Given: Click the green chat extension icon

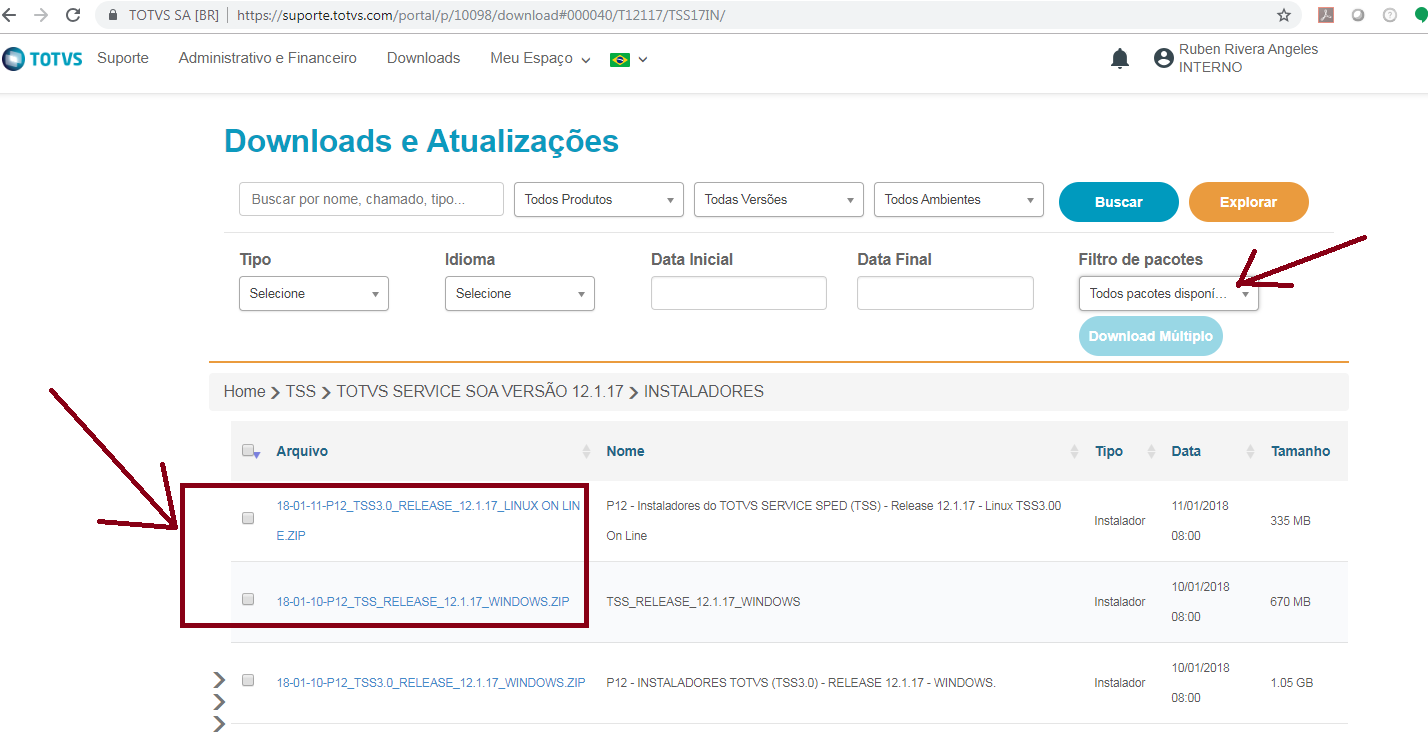Looking at the screenshot, I should tap(1420, 15).
